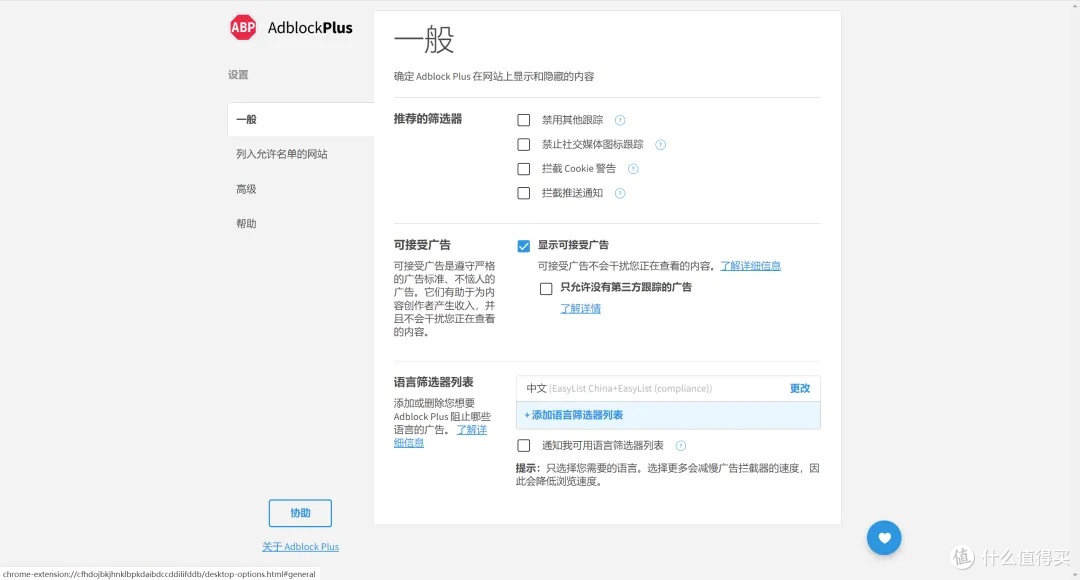The image size is (1080, 580).
Task: Enable 拦截 Cookie 警告 checkbox
Action: 523,169
